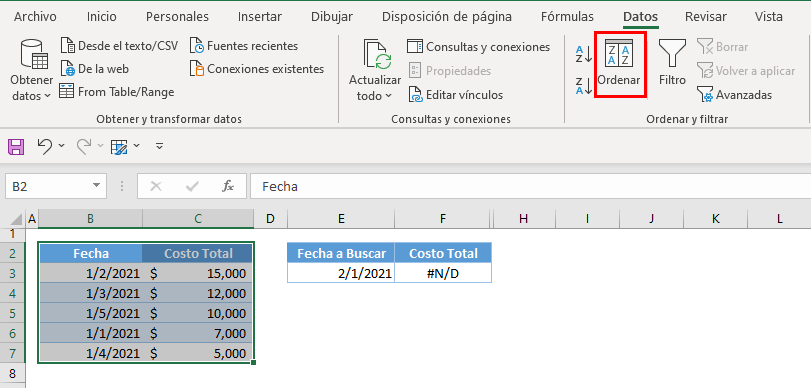
Task: Open the Personales tab
Action: [177, 17]
